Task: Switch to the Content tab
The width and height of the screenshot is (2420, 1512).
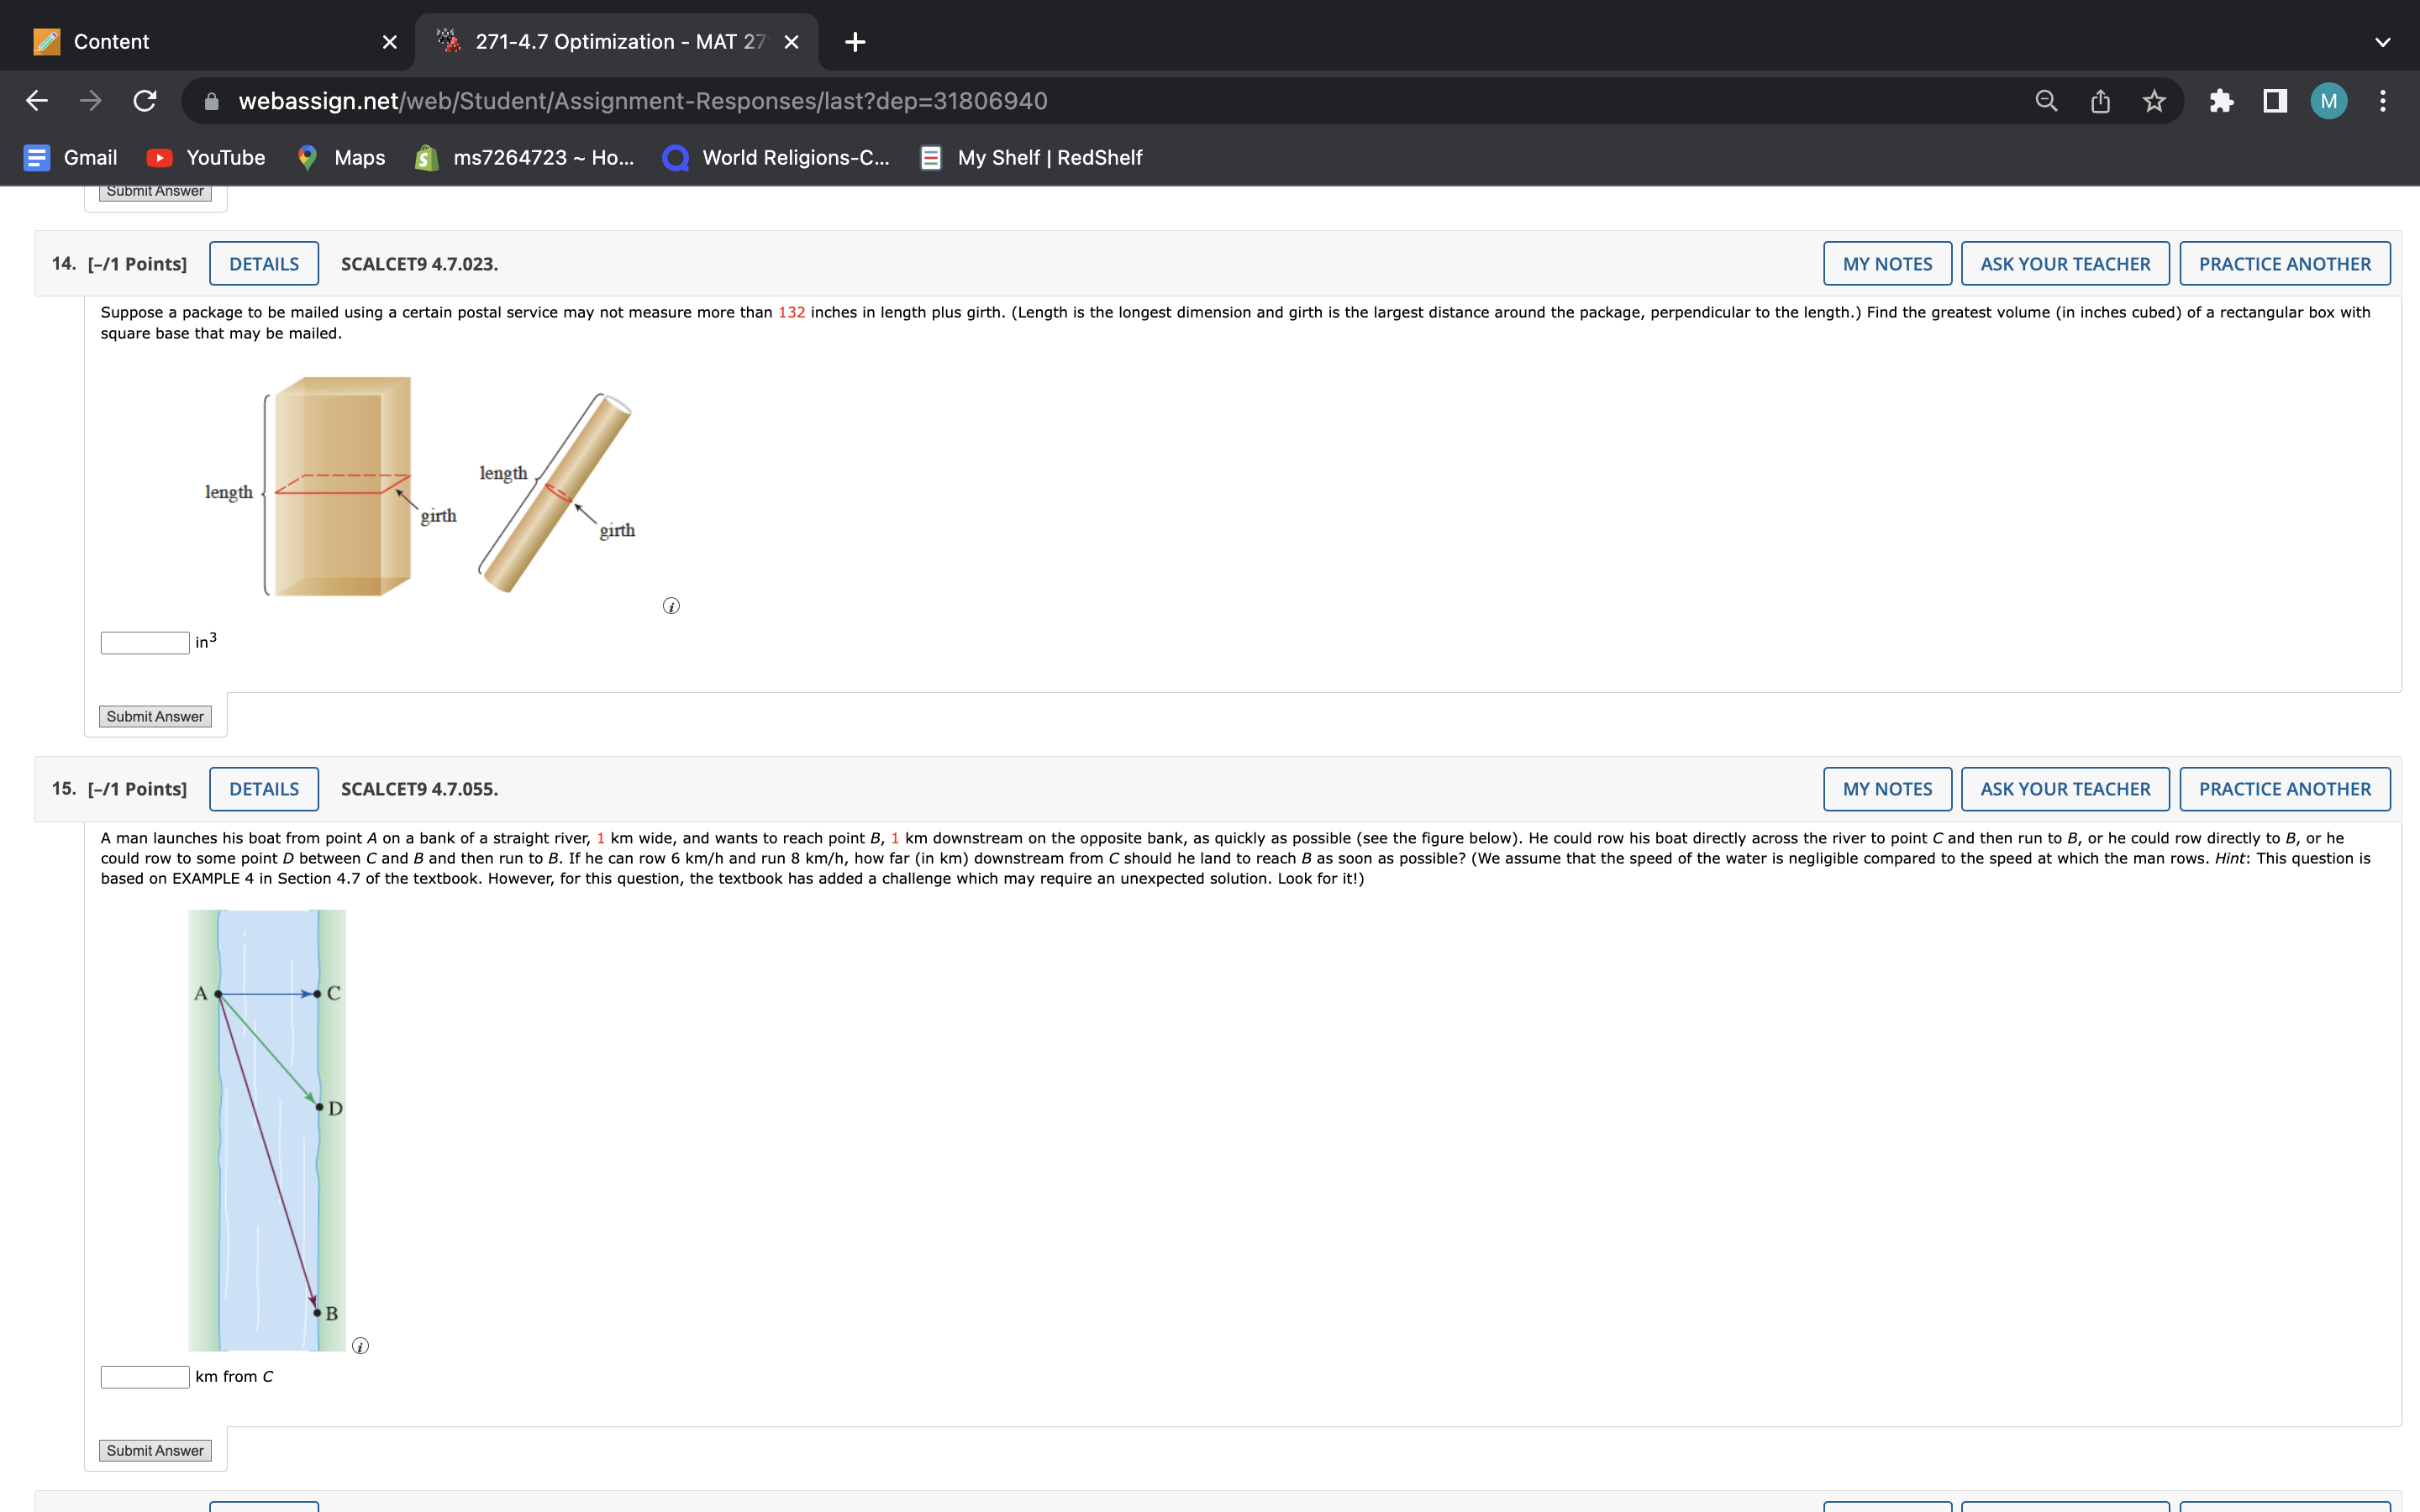Action: [x=200, y=42]
